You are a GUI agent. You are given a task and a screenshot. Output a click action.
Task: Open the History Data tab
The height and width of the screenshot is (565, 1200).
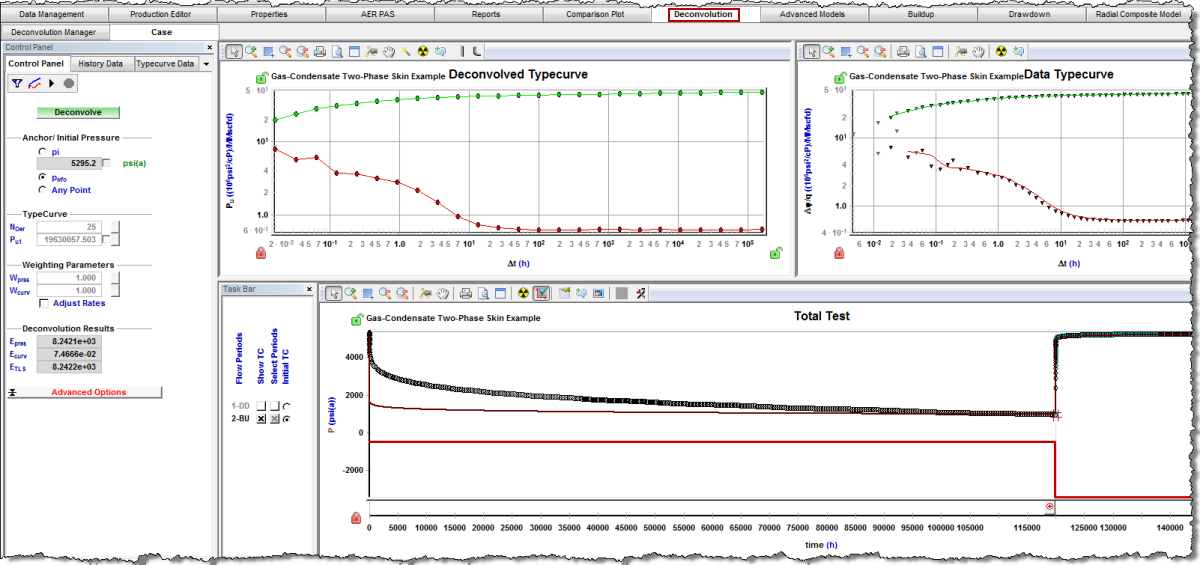point(101,64)
